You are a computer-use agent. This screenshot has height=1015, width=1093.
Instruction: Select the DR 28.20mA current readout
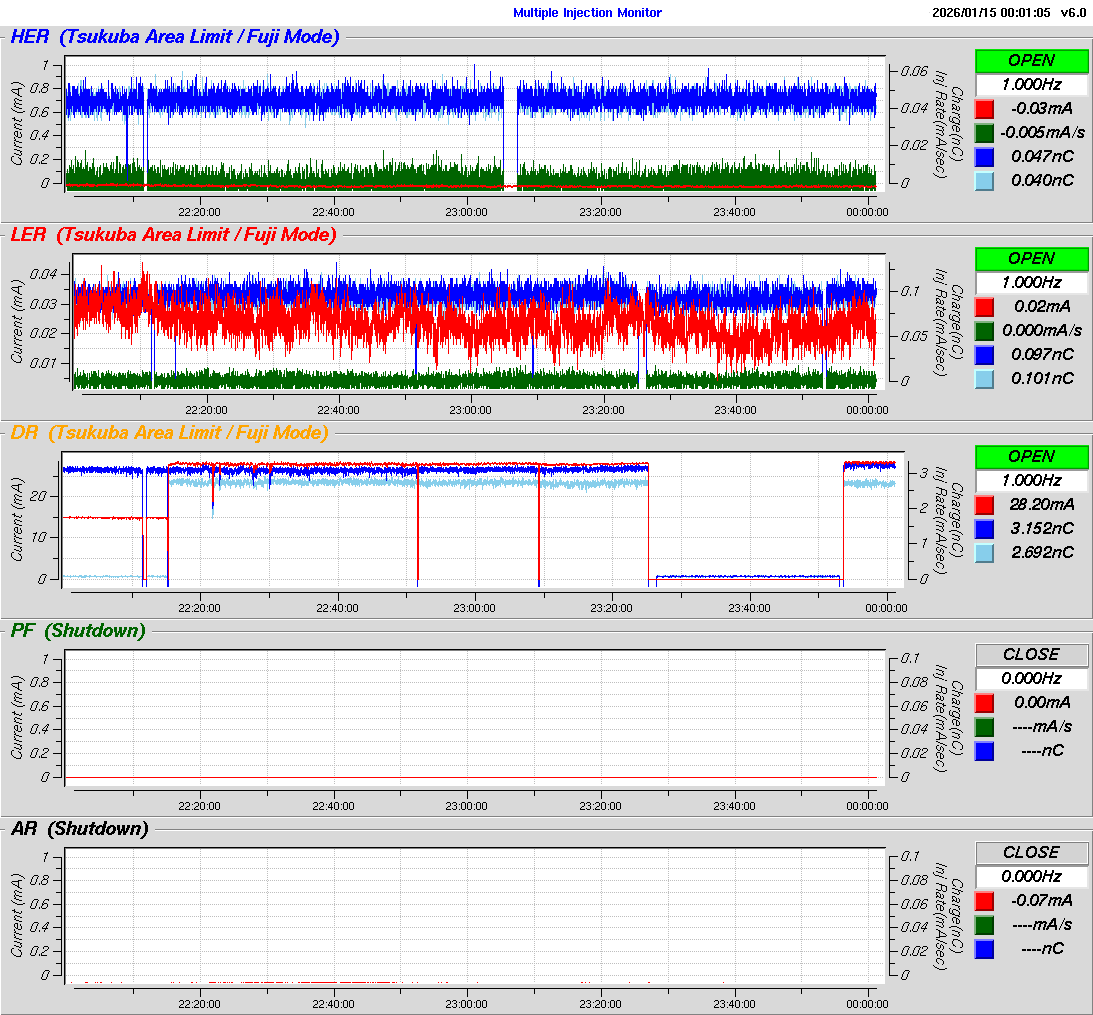pyautogui.click(x=1041, y=504)
